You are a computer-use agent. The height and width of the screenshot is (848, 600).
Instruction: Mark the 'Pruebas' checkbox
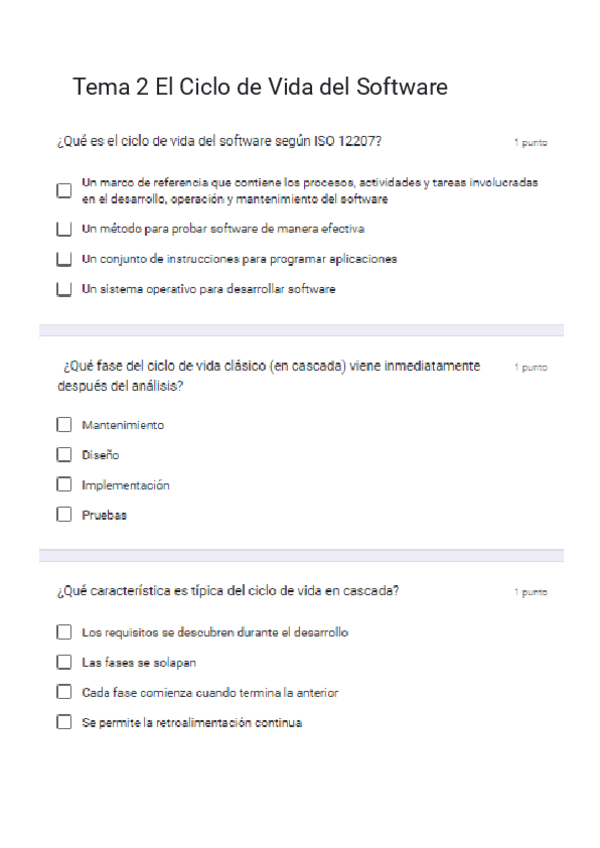click(64, 515)
